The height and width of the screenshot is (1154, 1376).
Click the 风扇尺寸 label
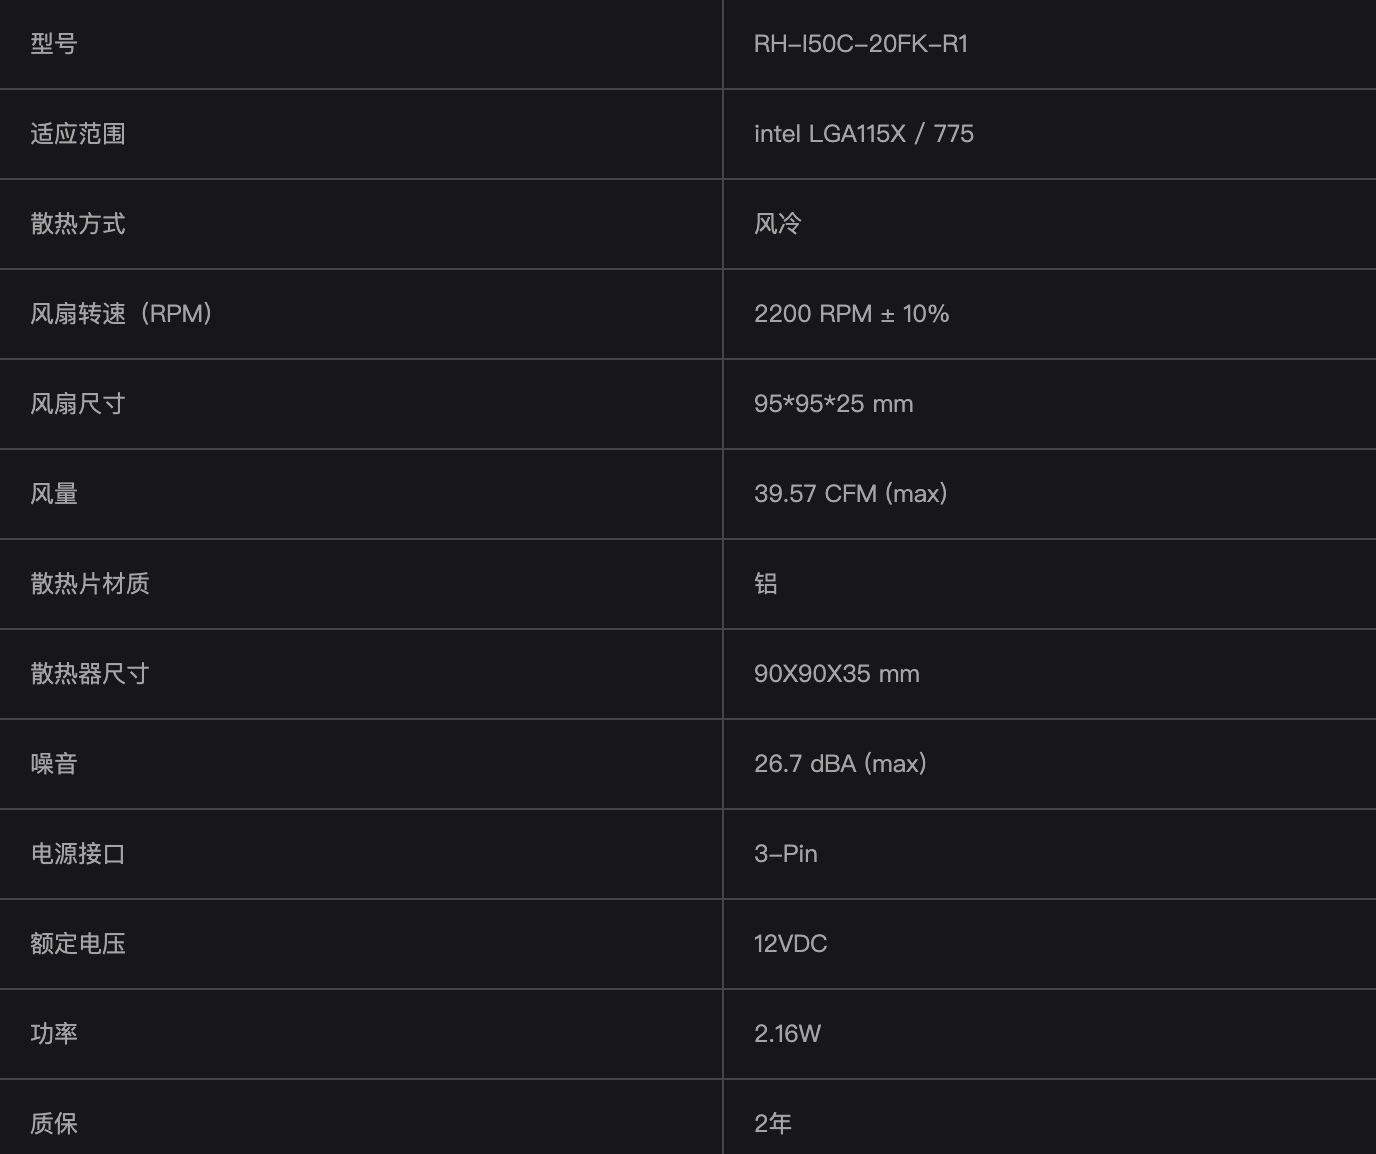[78, 404]
